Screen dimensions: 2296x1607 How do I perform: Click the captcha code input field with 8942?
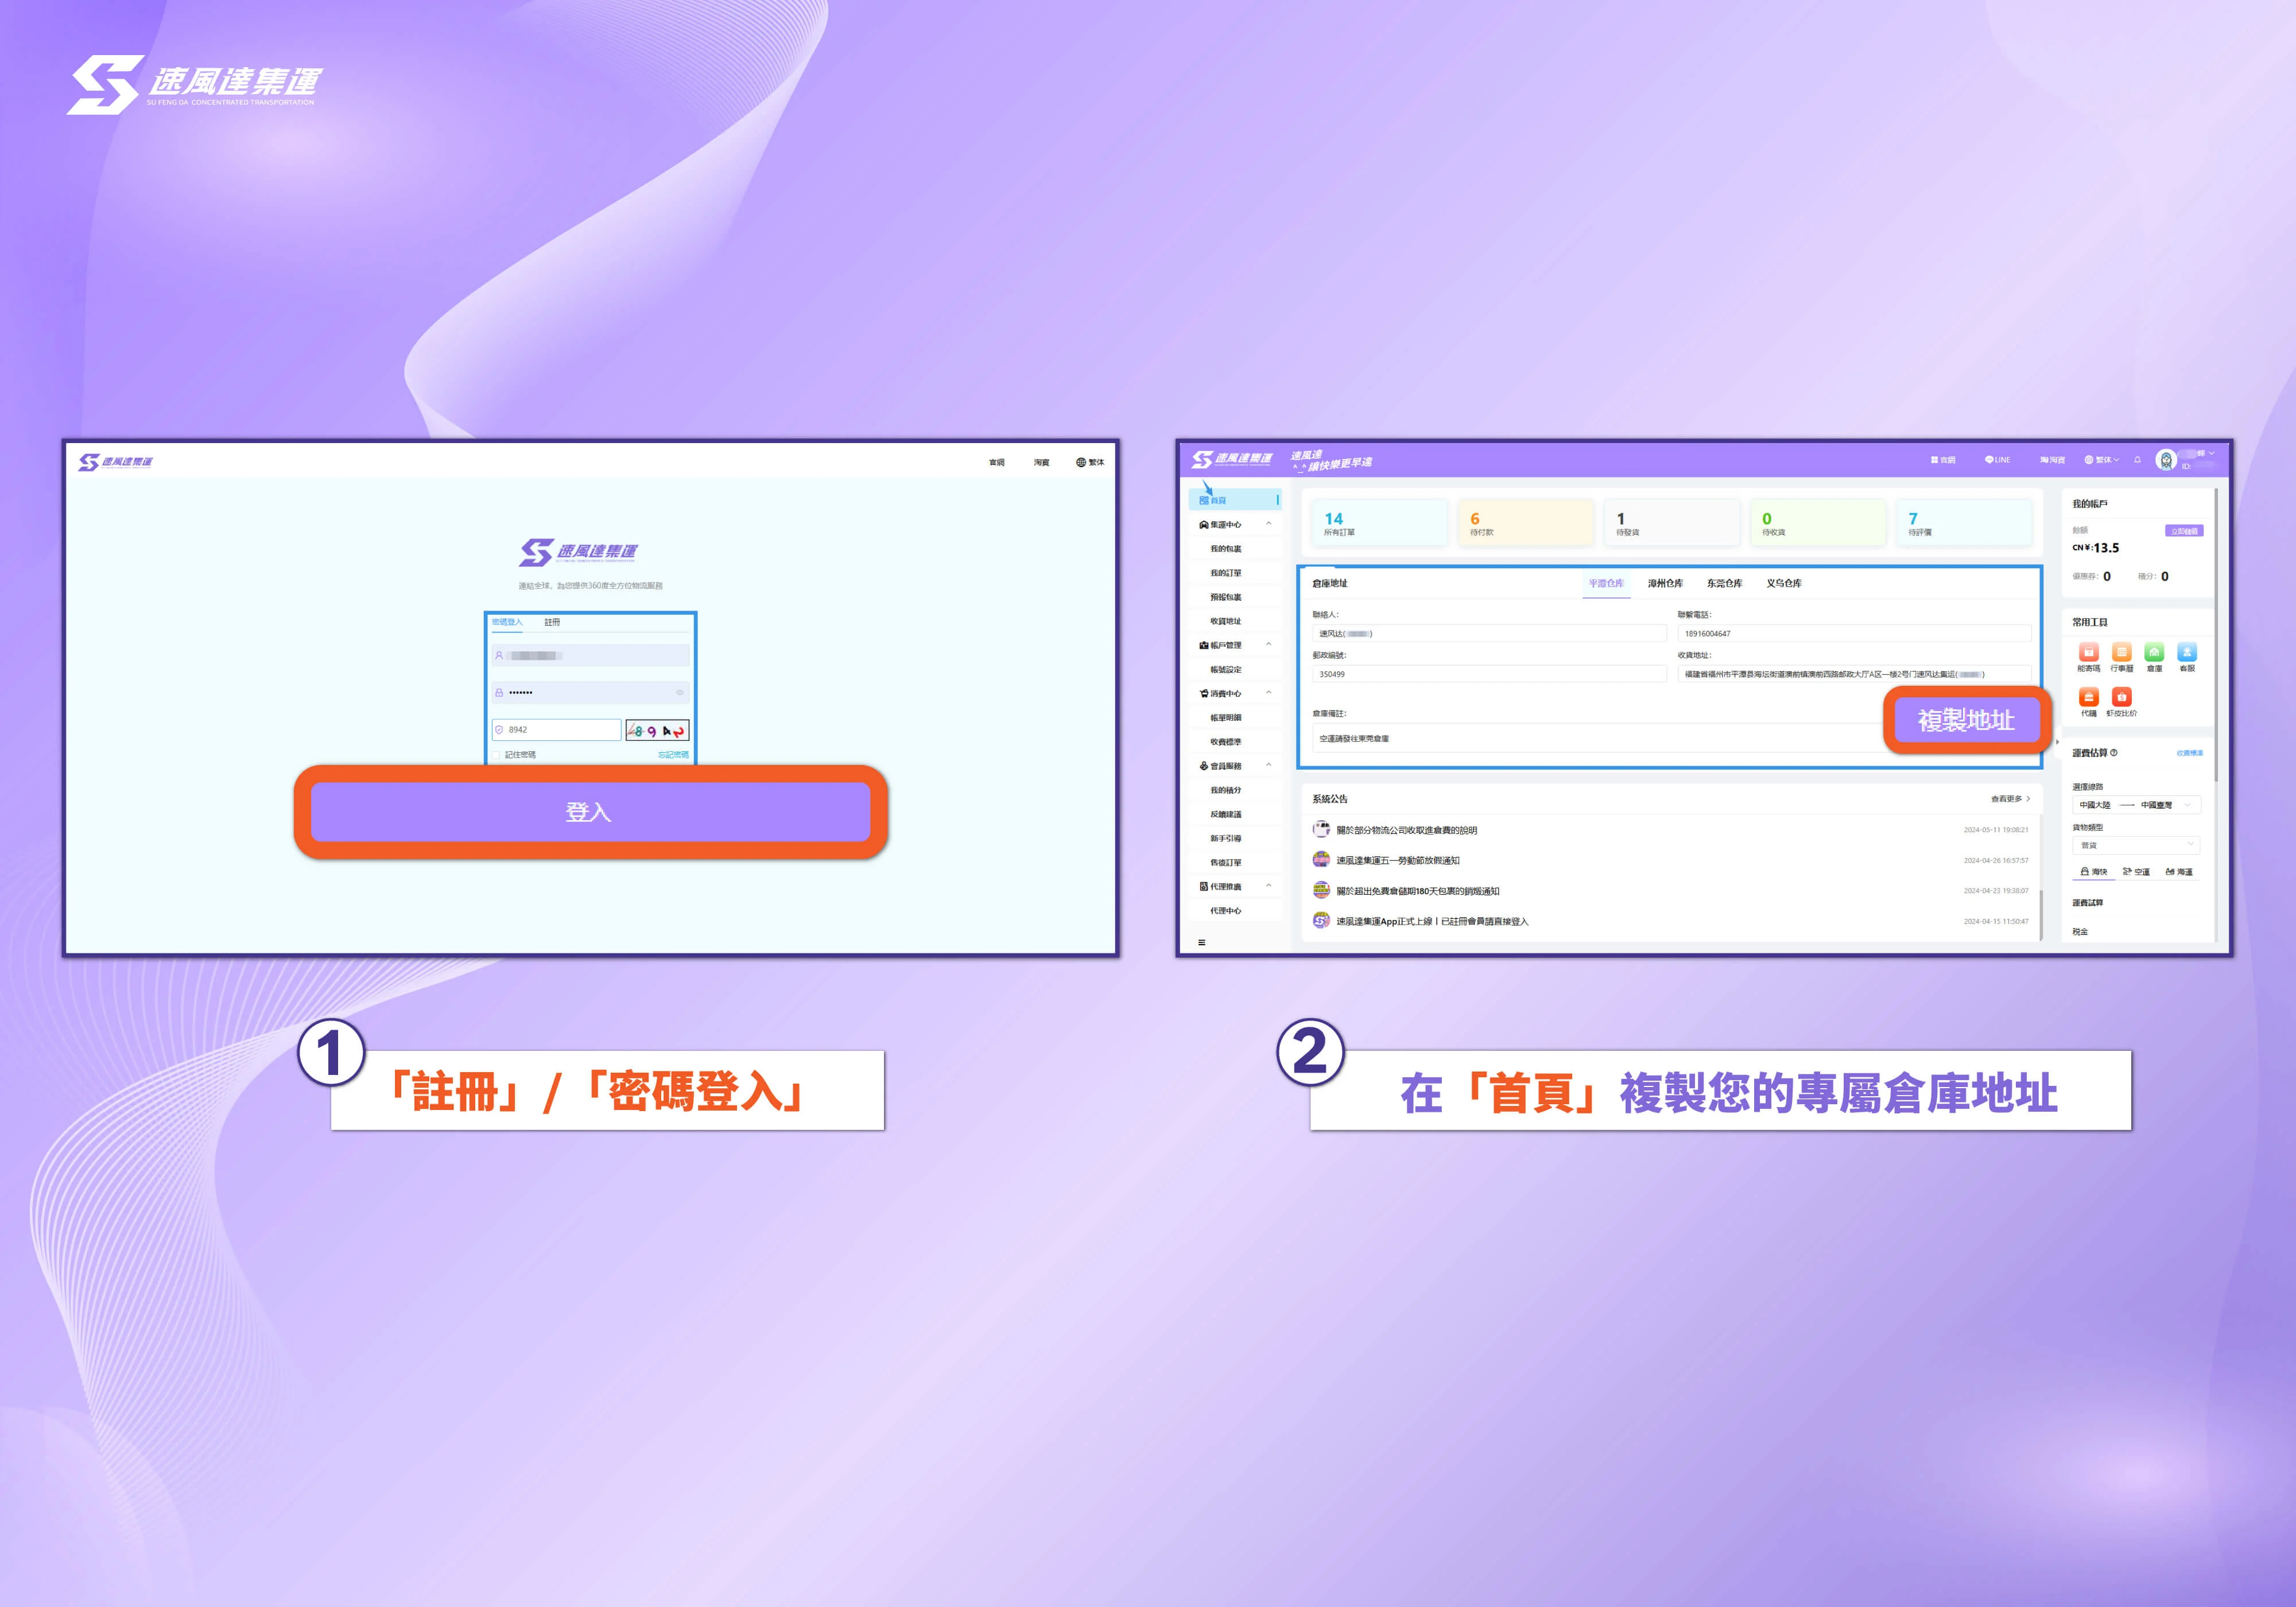point(556,730)
